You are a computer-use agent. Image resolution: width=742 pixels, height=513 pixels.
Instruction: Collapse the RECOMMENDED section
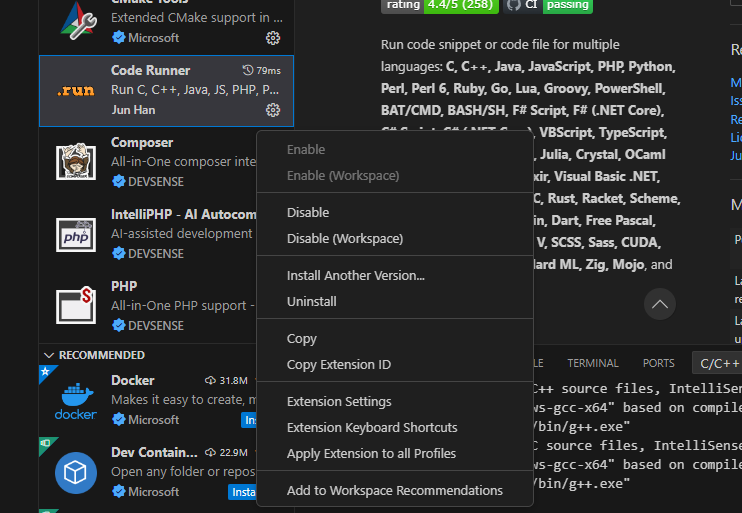coord(49,355)
